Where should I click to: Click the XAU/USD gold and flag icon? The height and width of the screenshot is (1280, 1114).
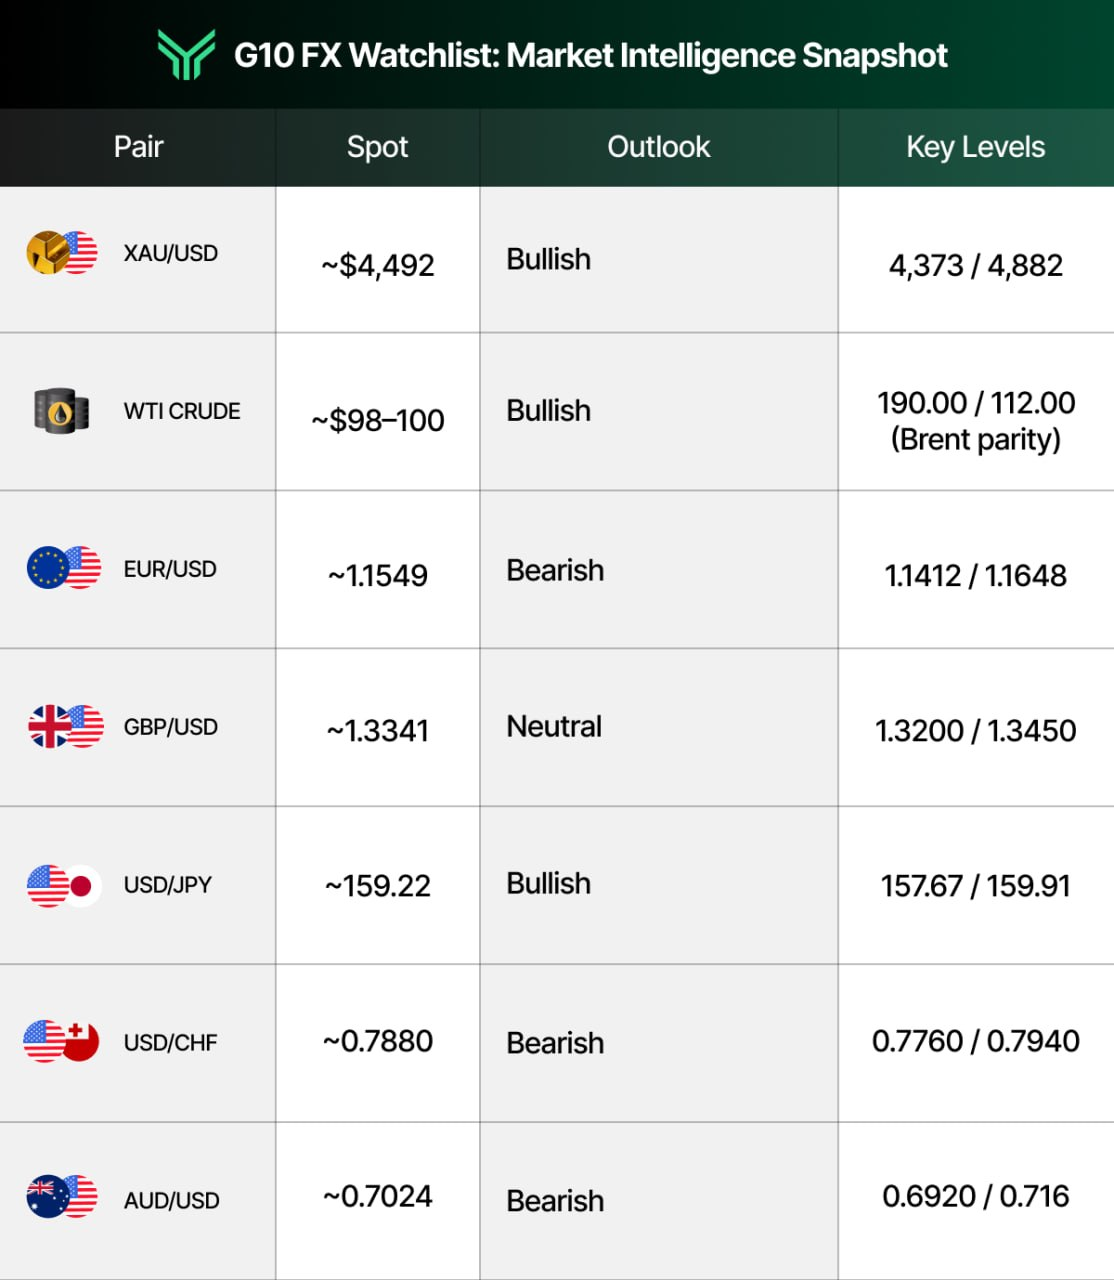pos(62,253)
